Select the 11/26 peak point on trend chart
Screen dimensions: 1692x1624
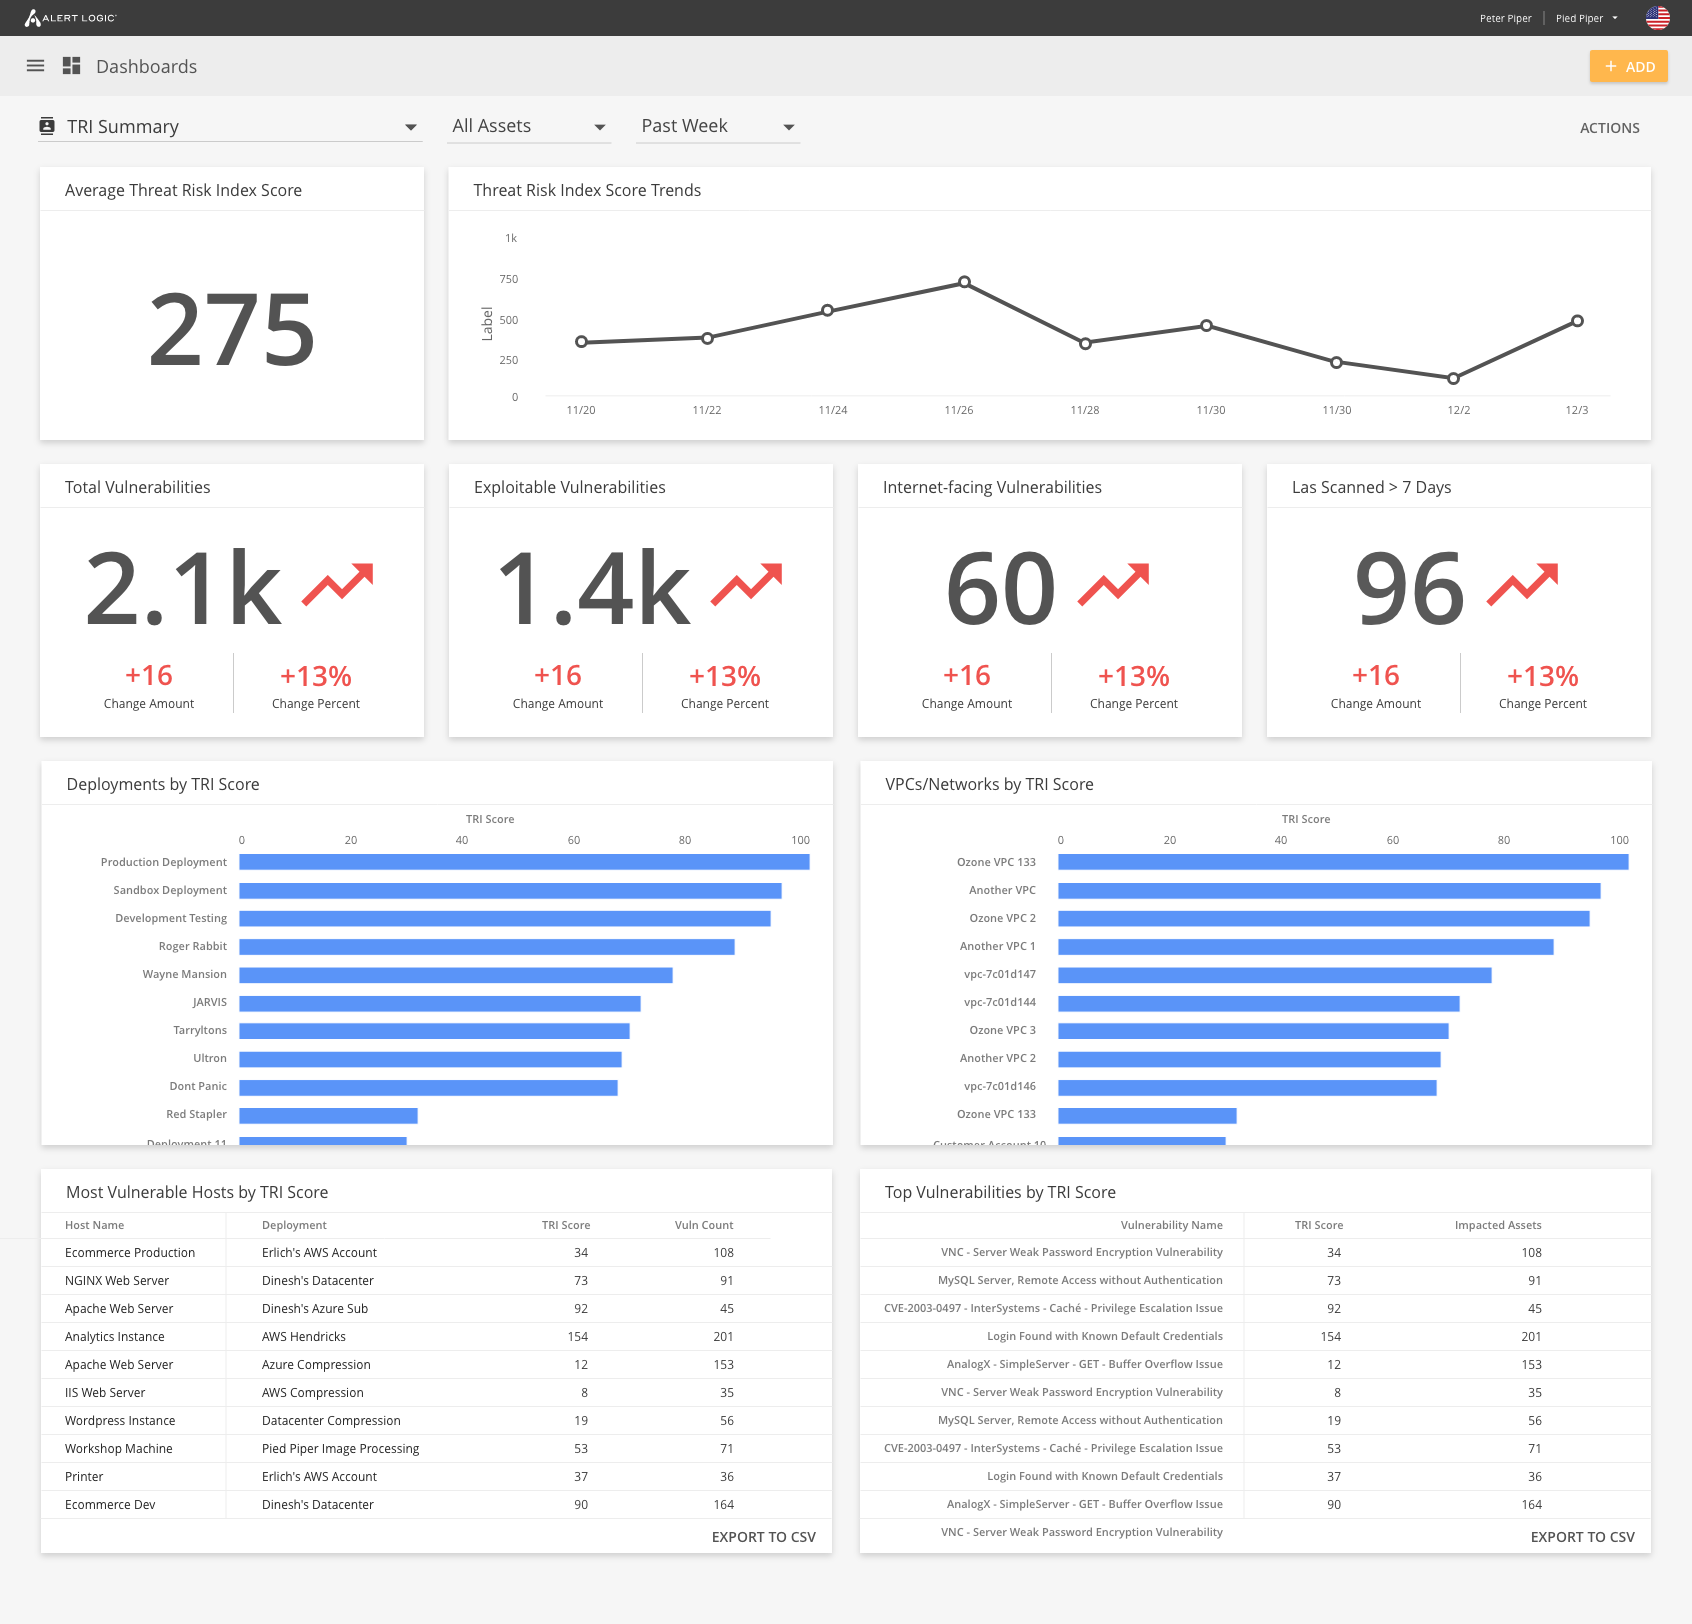[964, 282]
